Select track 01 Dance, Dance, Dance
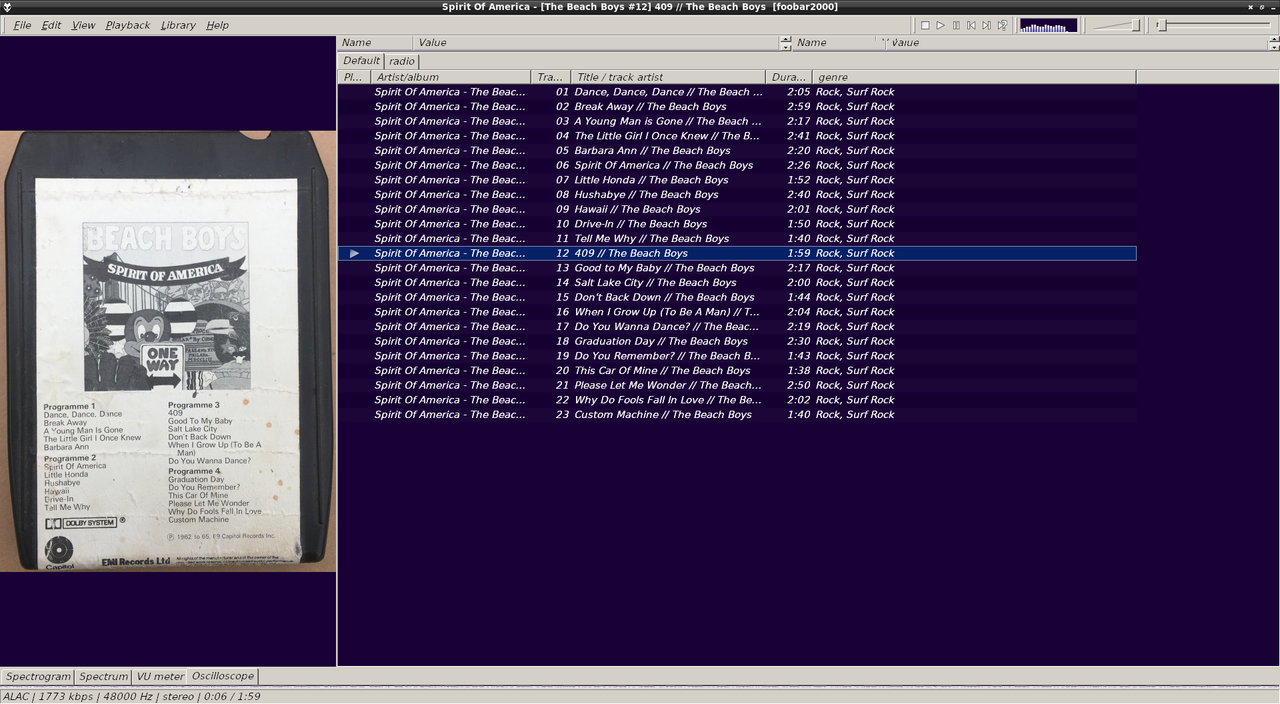1280x704 pixels. [737, 92]
